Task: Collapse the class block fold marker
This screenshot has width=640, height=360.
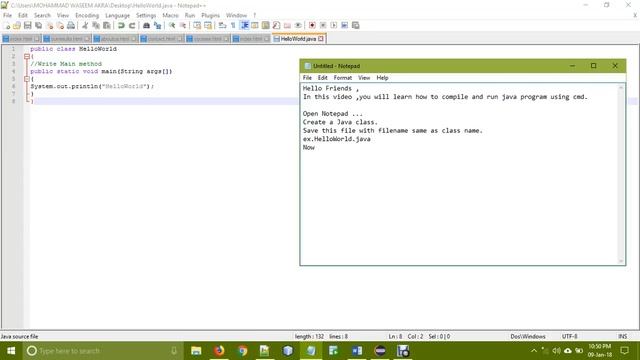Action: coord(27,56)
